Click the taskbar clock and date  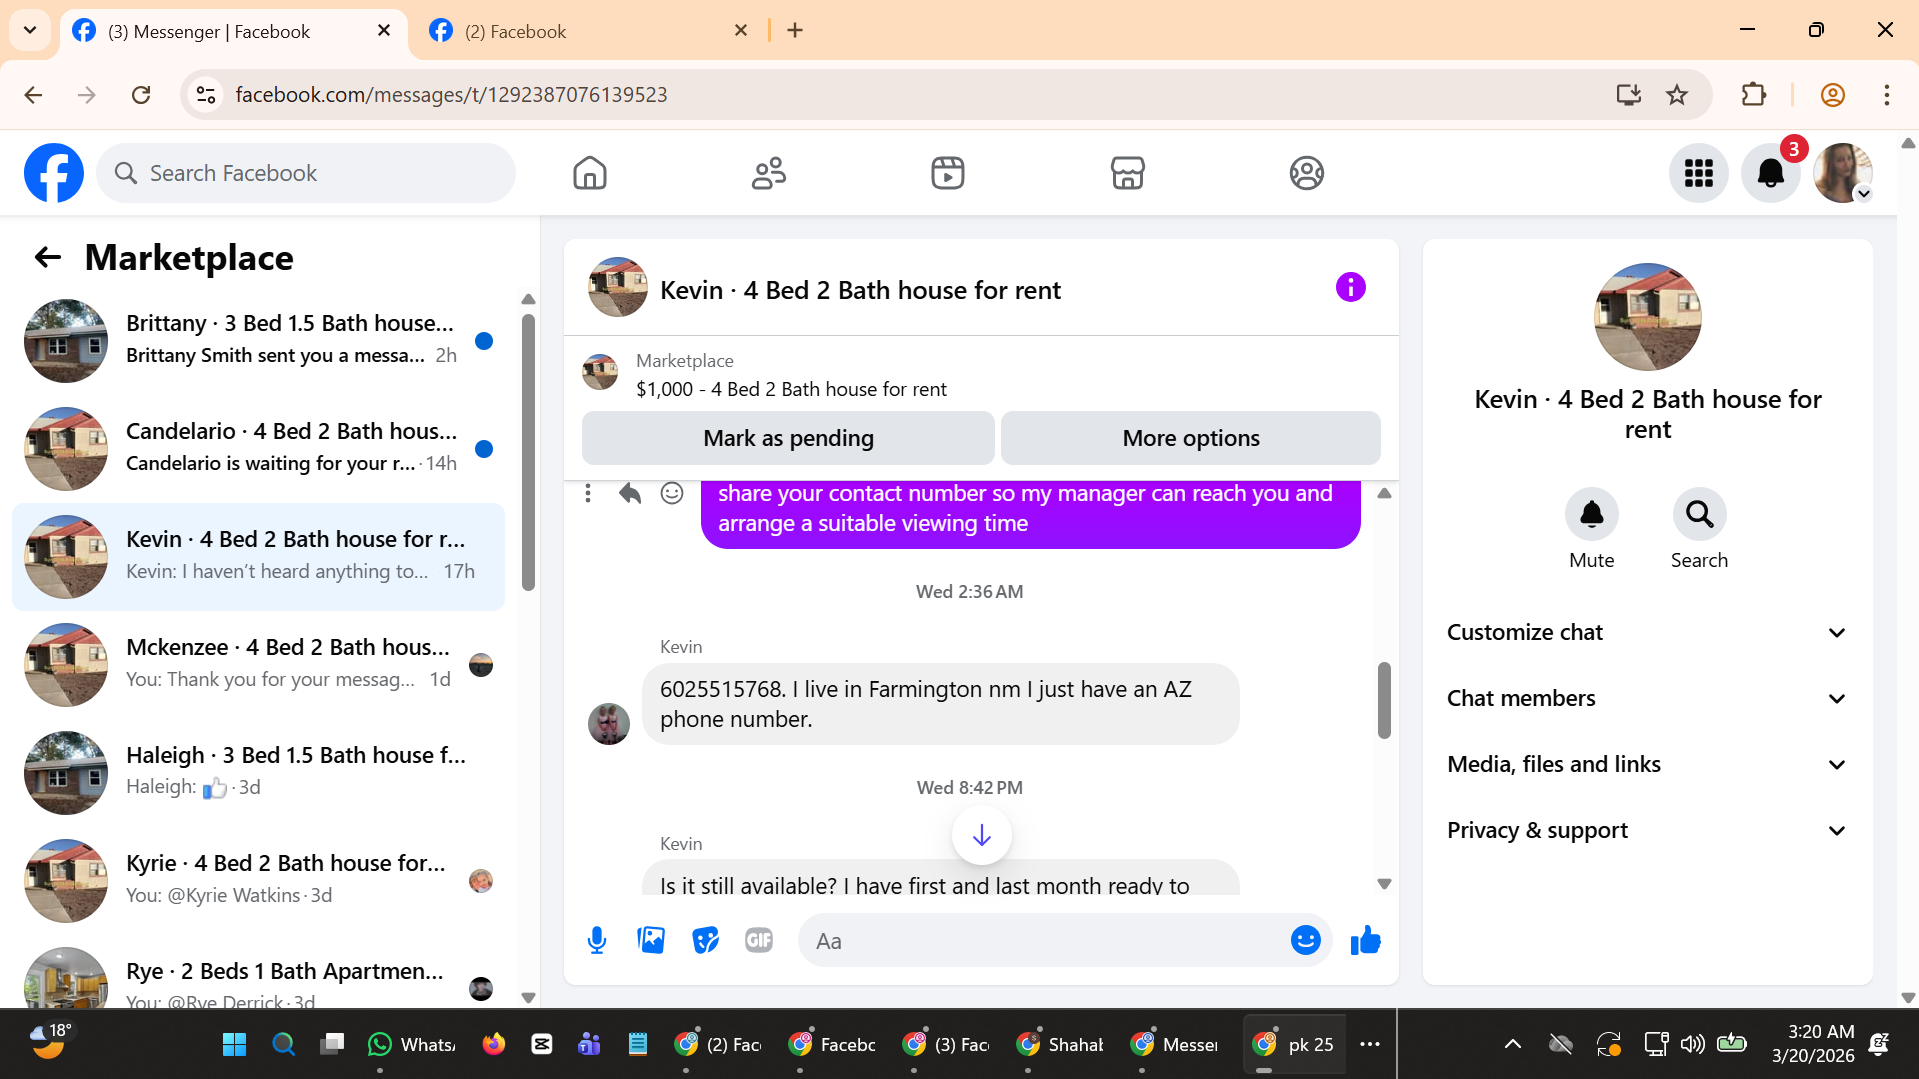coord(1813,1044)
